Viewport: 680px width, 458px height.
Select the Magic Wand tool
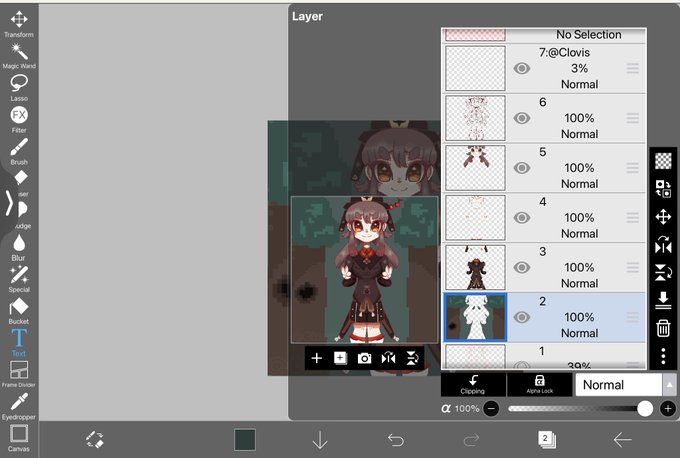pyautogui.click(x=19, y=56)
